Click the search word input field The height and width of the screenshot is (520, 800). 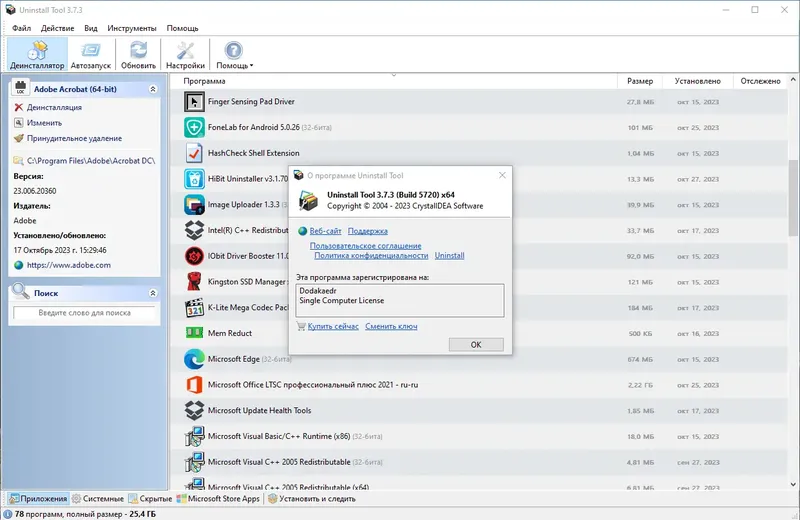[84, 313]
